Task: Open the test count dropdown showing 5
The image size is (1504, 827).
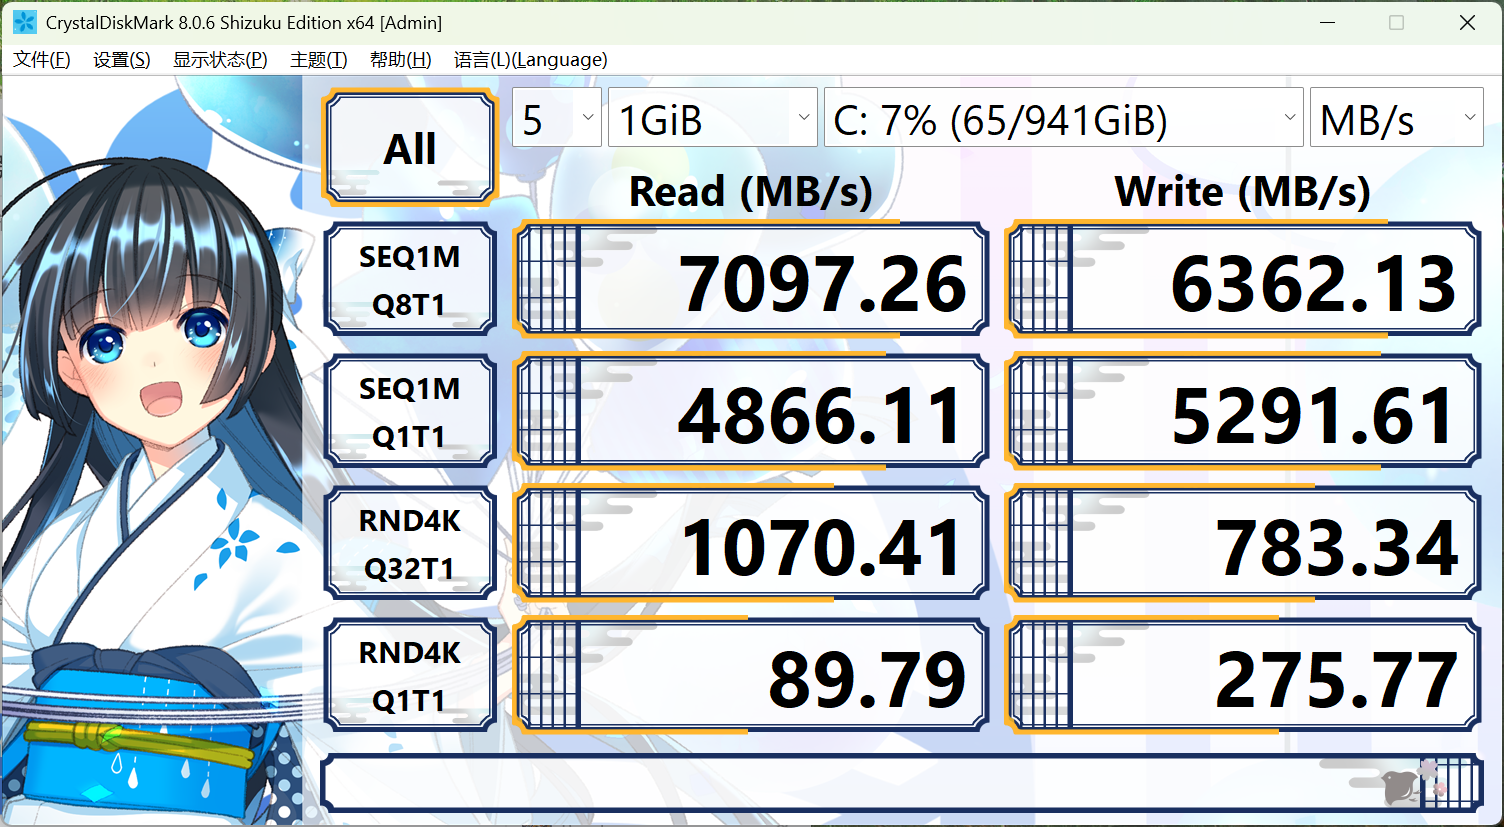Action: pos(557,118)
